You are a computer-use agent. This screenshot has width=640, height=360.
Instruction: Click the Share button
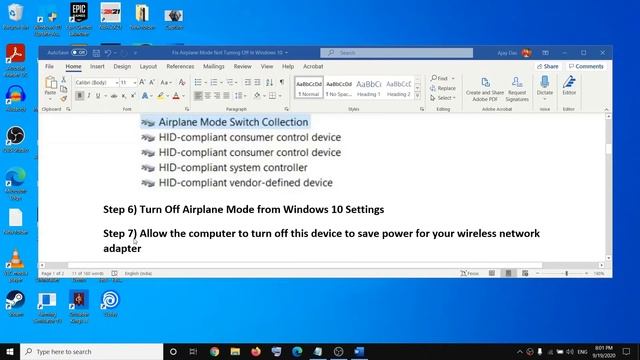click(x=547, y=66)
